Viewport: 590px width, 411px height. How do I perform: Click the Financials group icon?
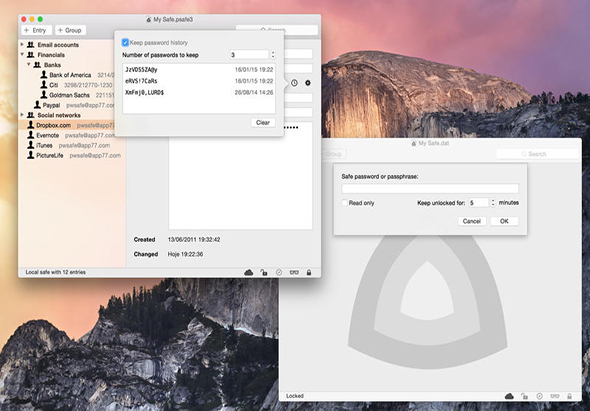pyautogui.click(x=31, y=55)
